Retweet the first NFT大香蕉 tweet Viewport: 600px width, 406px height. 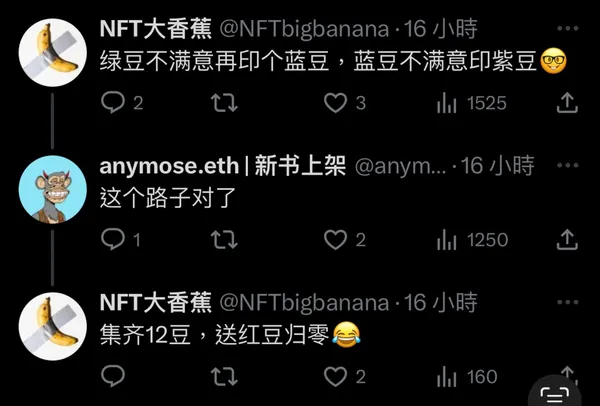pos(225,103)
